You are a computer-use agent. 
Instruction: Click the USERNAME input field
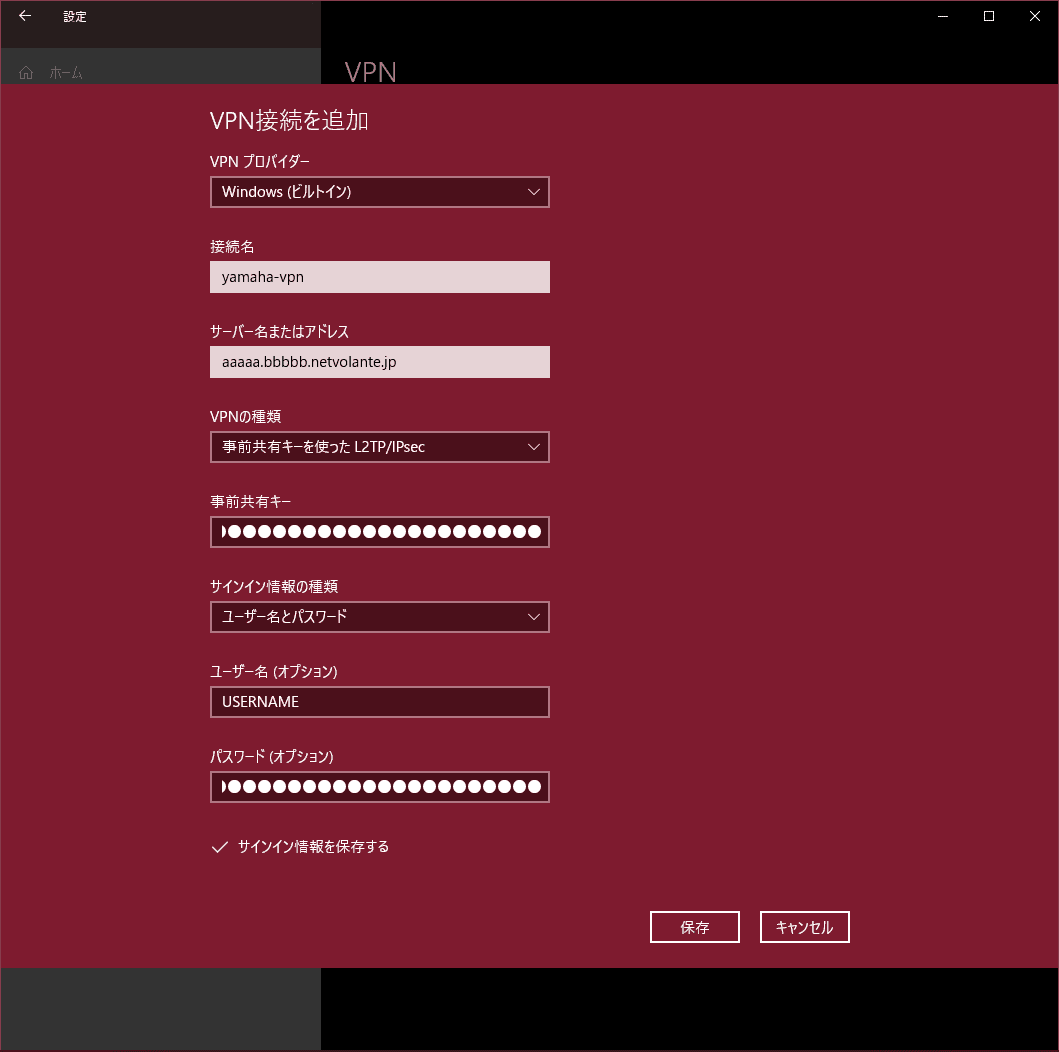pos(380,702)
